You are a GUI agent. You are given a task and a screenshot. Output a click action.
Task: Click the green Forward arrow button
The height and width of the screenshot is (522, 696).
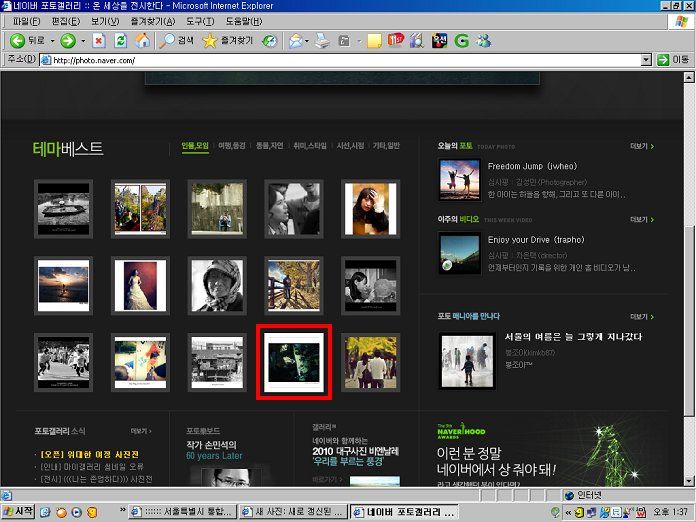pyautogui.click(x=68, y=41)
